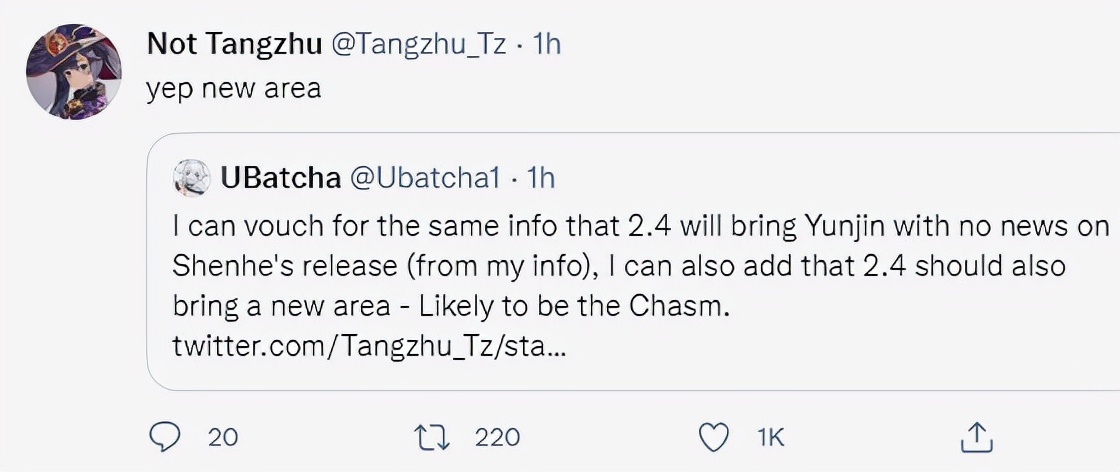This screenshot has width=1120, height=472.
Task: Click the quoted tweet's 1h timestamp
Action: [540, 178]
